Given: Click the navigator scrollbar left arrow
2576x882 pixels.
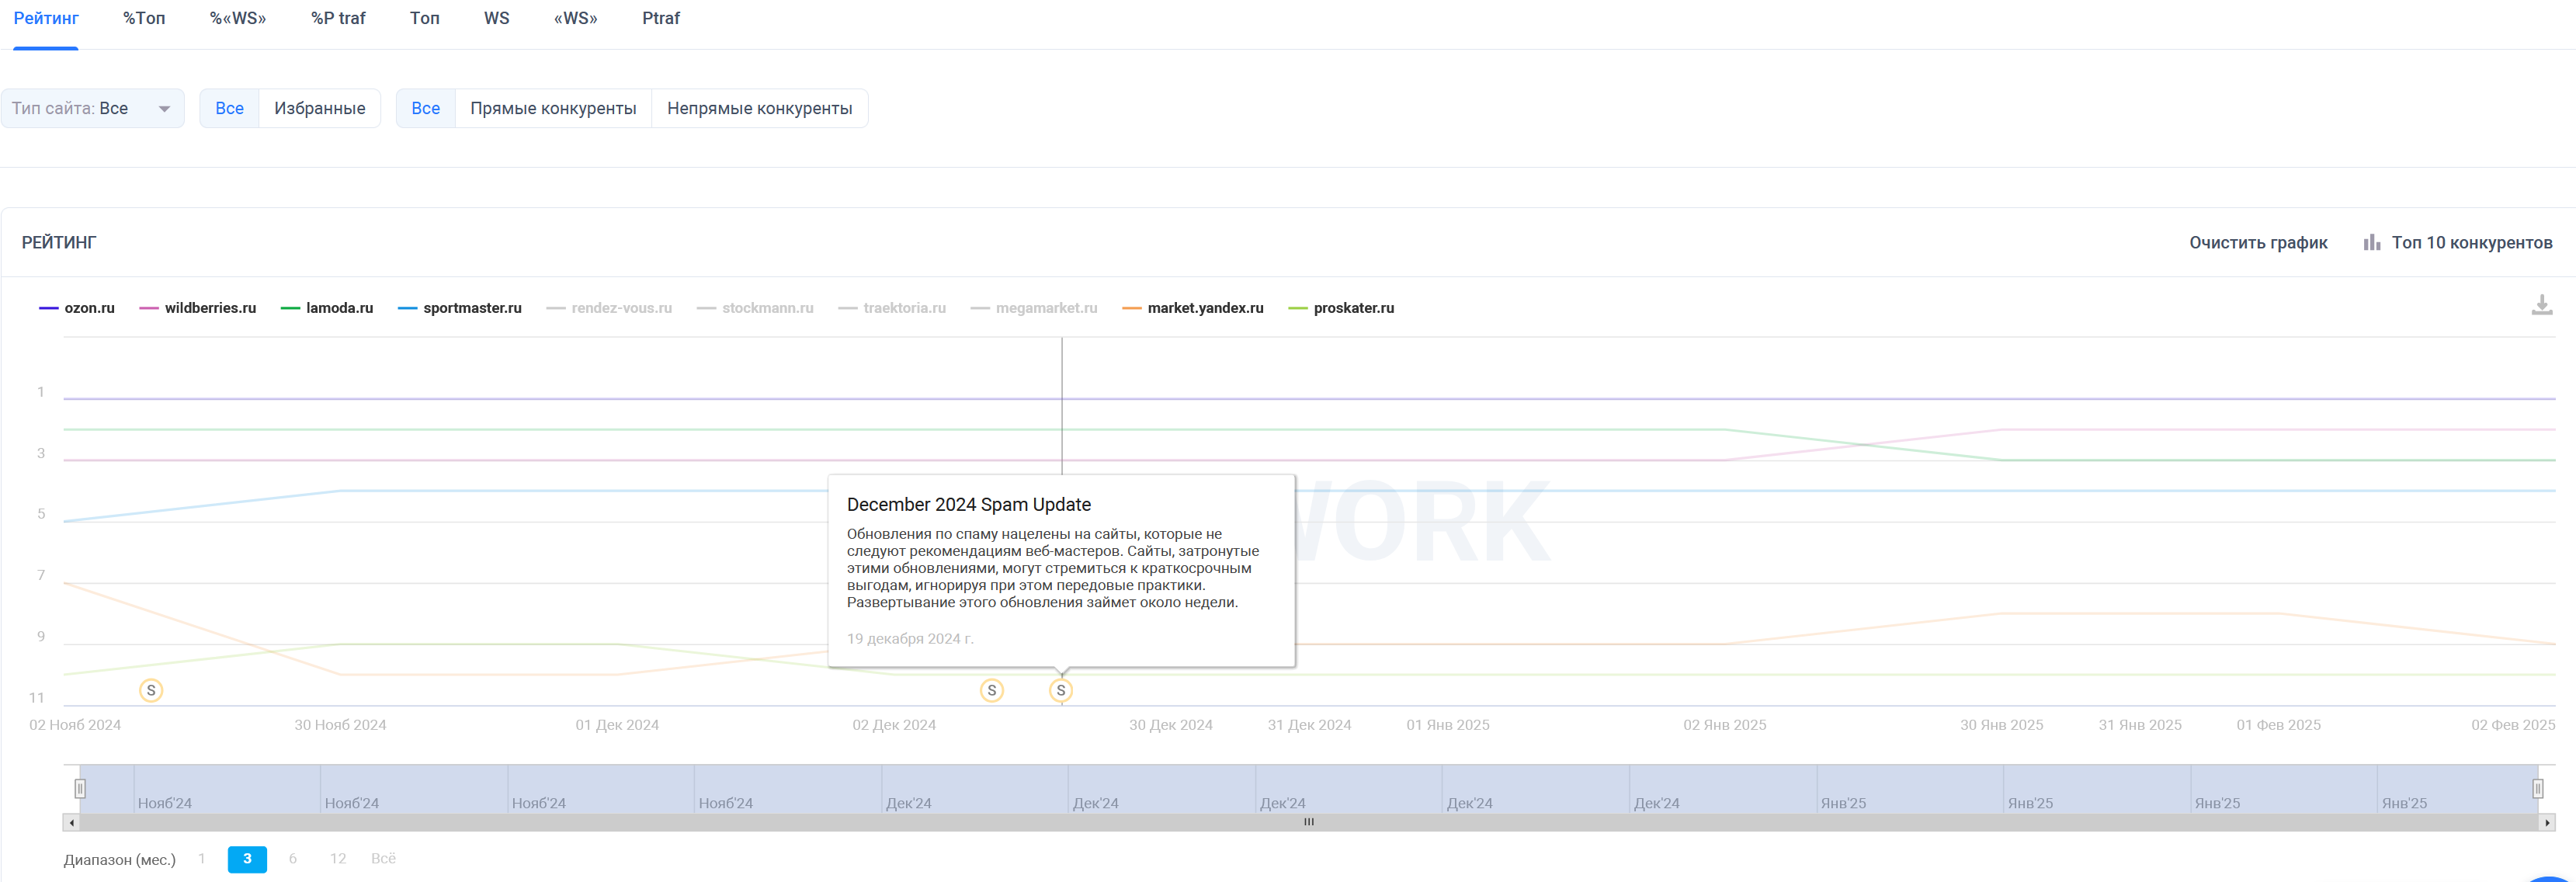Looking at the screenshot, I should (x=71, y=822).
